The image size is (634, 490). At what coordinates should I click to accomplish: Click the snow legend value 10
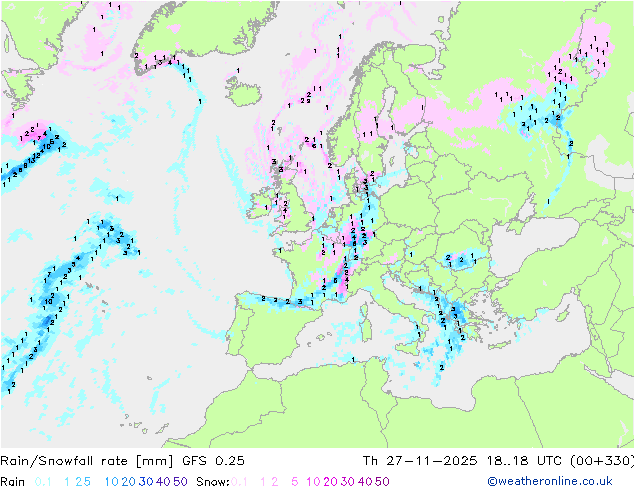pos(313,482)
